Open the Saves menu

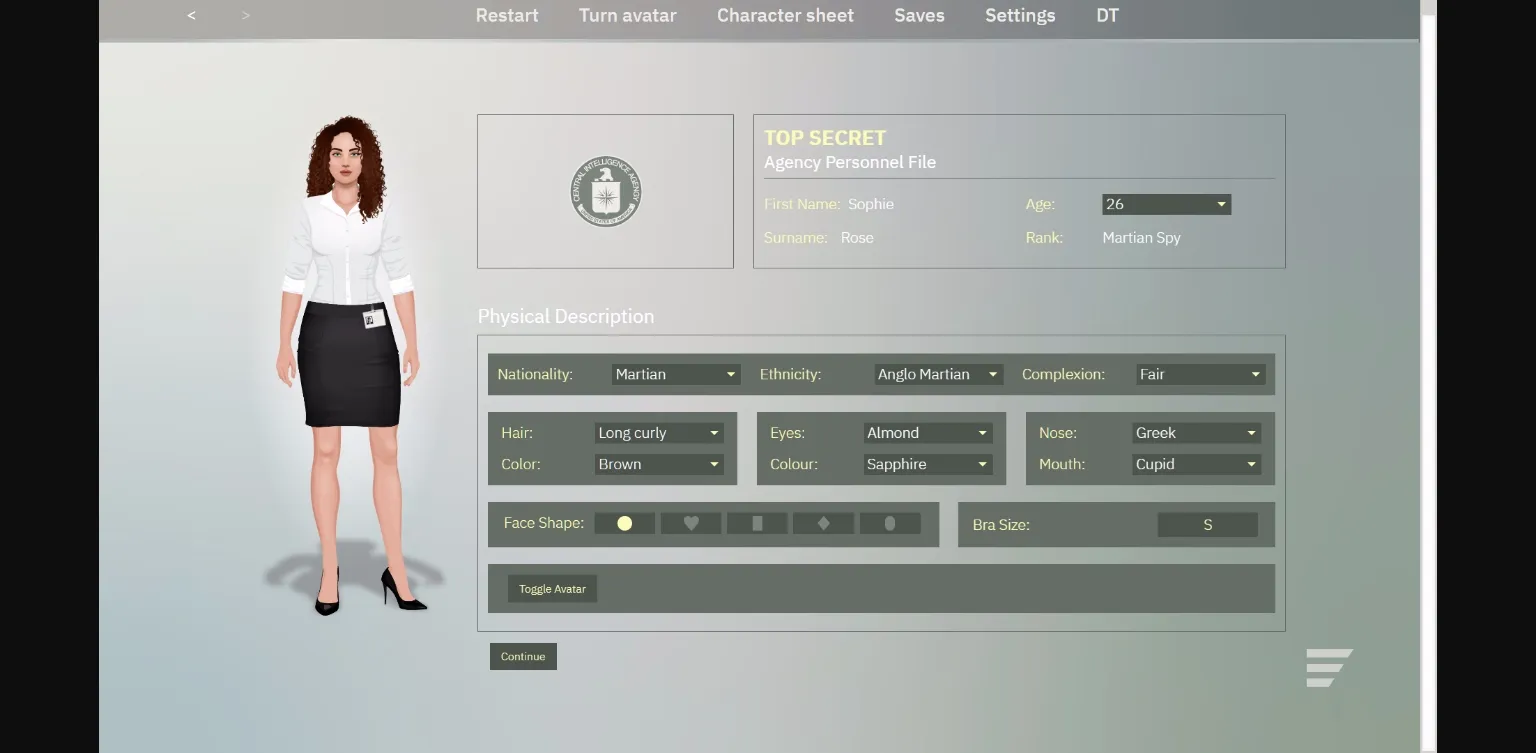click(x=918, y=15)
